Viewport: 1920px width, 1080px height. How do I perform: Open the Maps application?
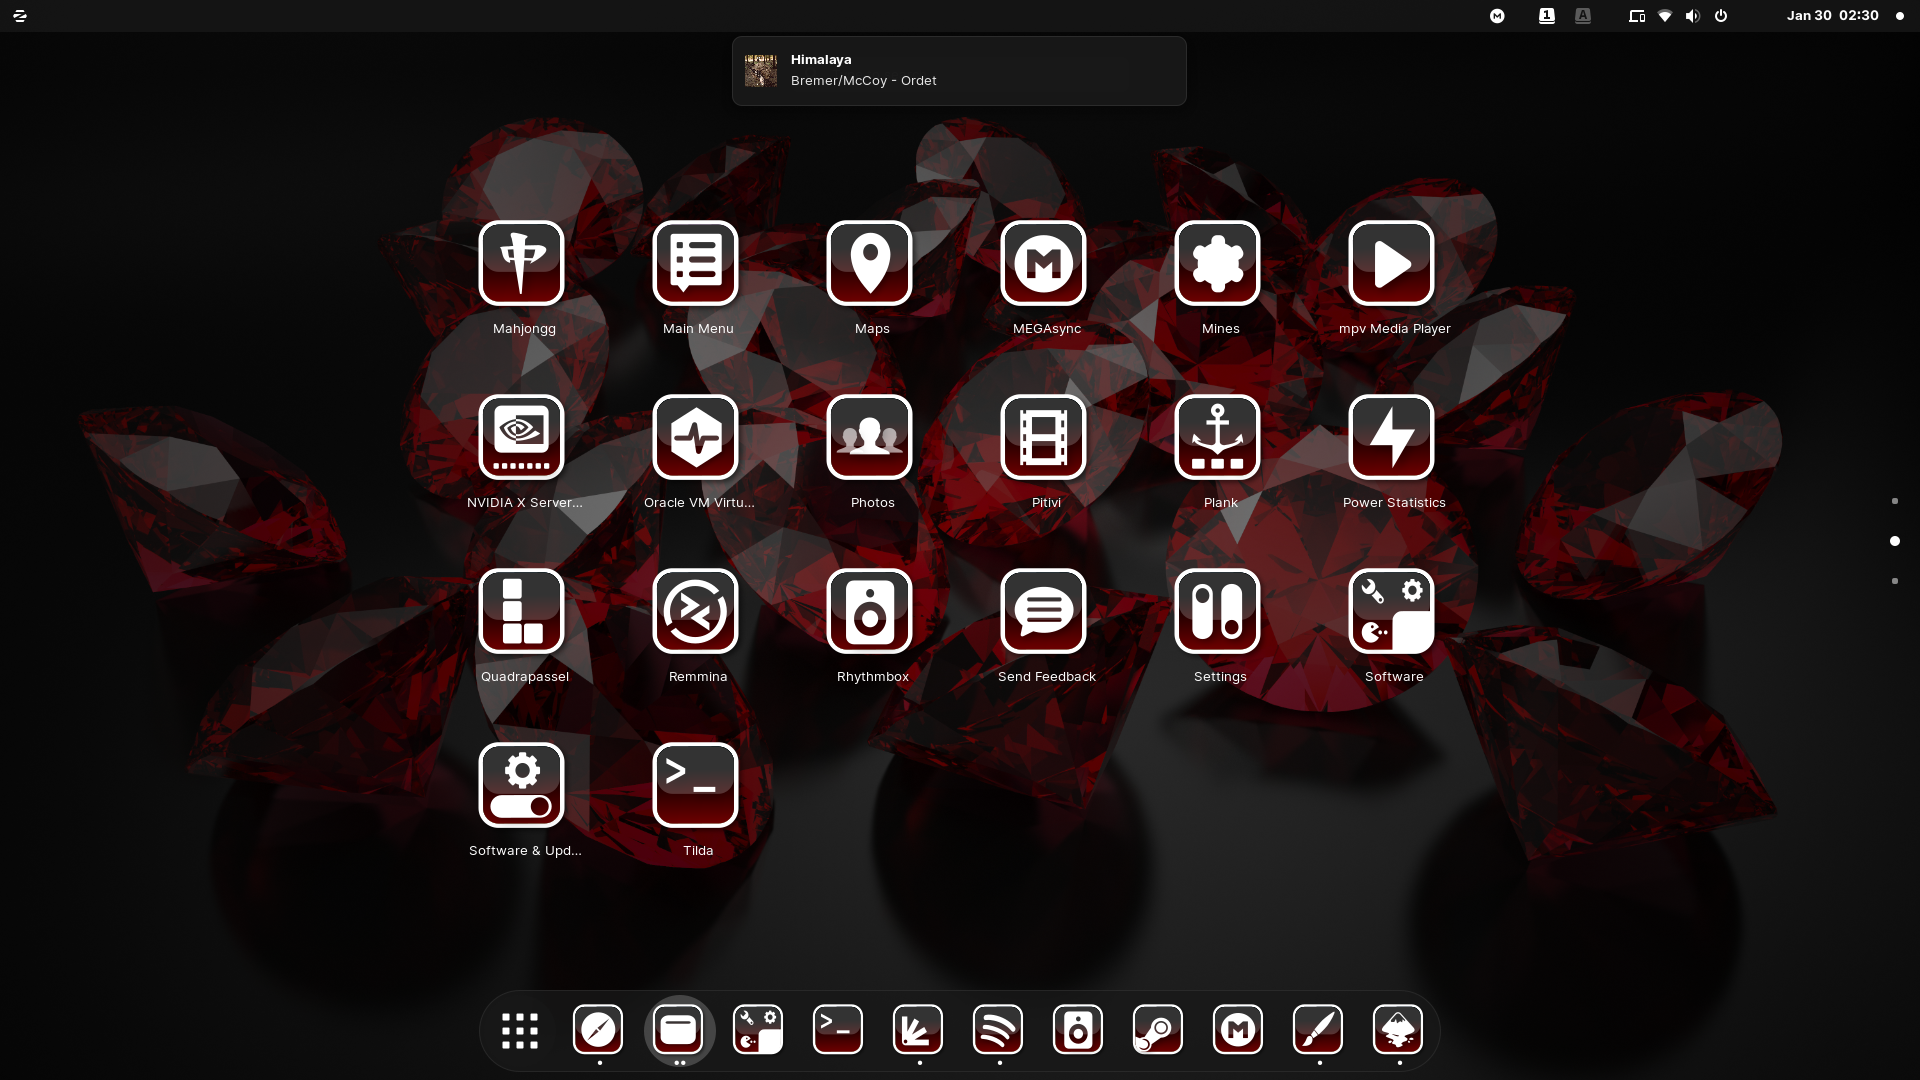[870, 263]
